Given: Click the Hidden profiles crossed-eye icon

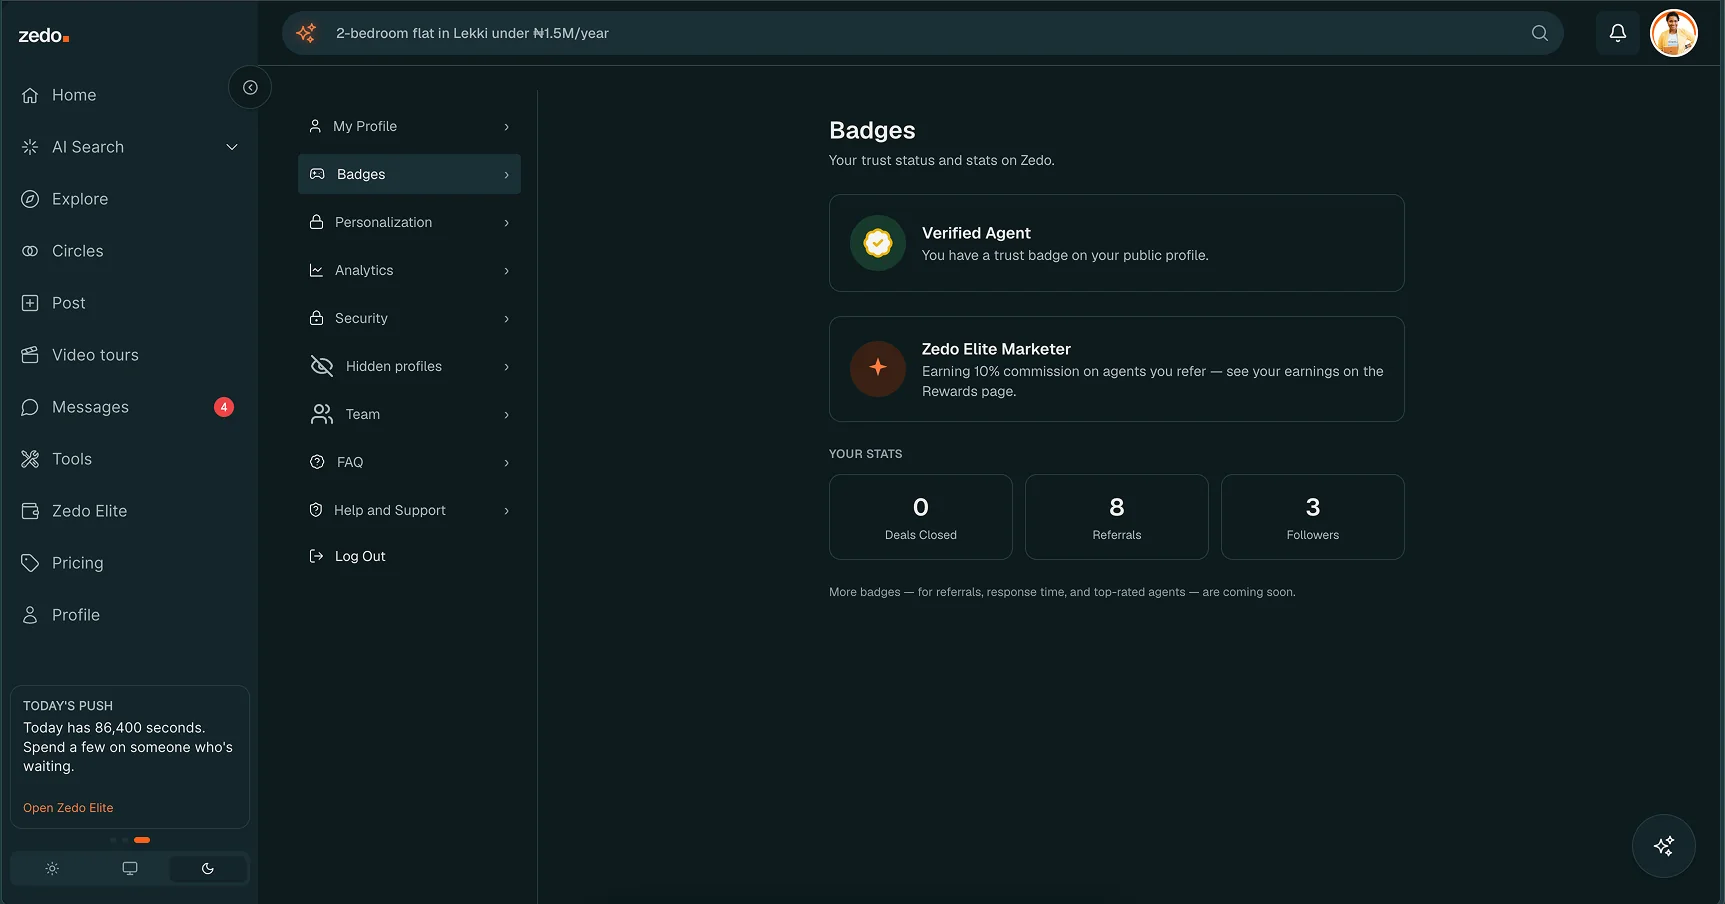Looking at the screenshot, I should point(321,366).
